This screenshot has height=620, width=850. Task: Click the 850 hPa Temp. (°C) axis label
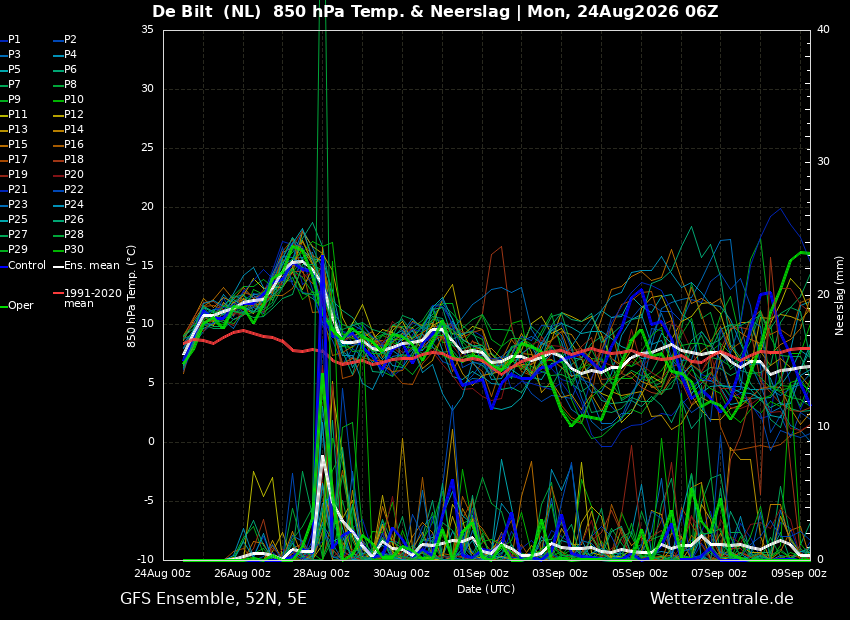132,296
